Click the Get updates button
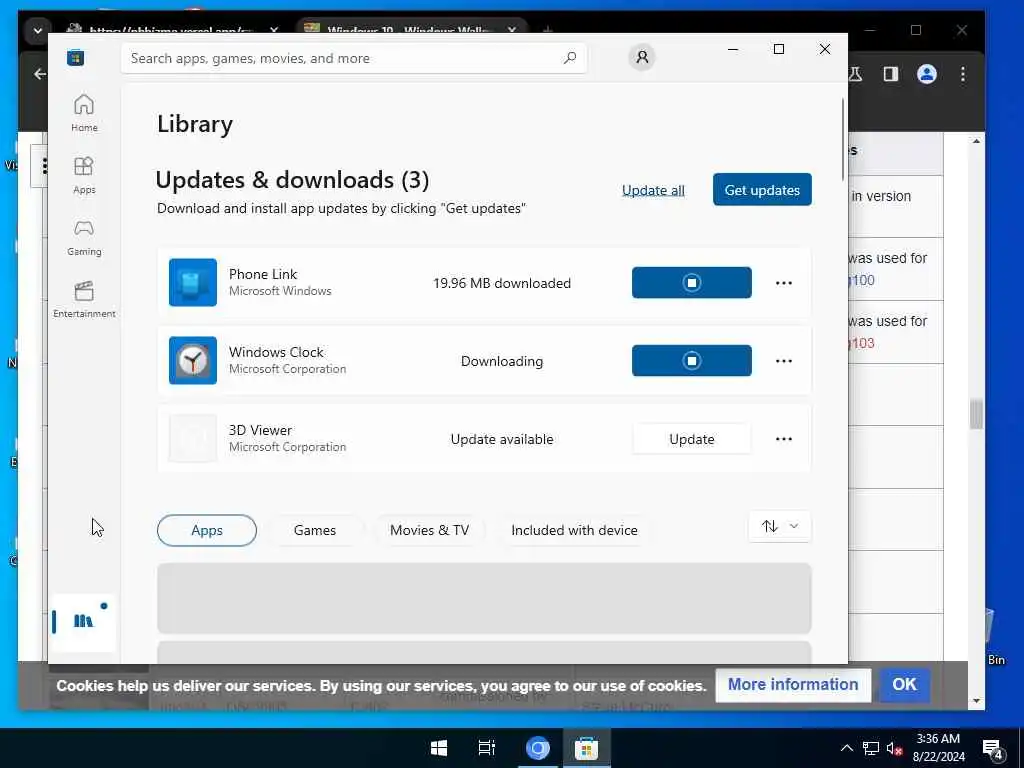 762,189
